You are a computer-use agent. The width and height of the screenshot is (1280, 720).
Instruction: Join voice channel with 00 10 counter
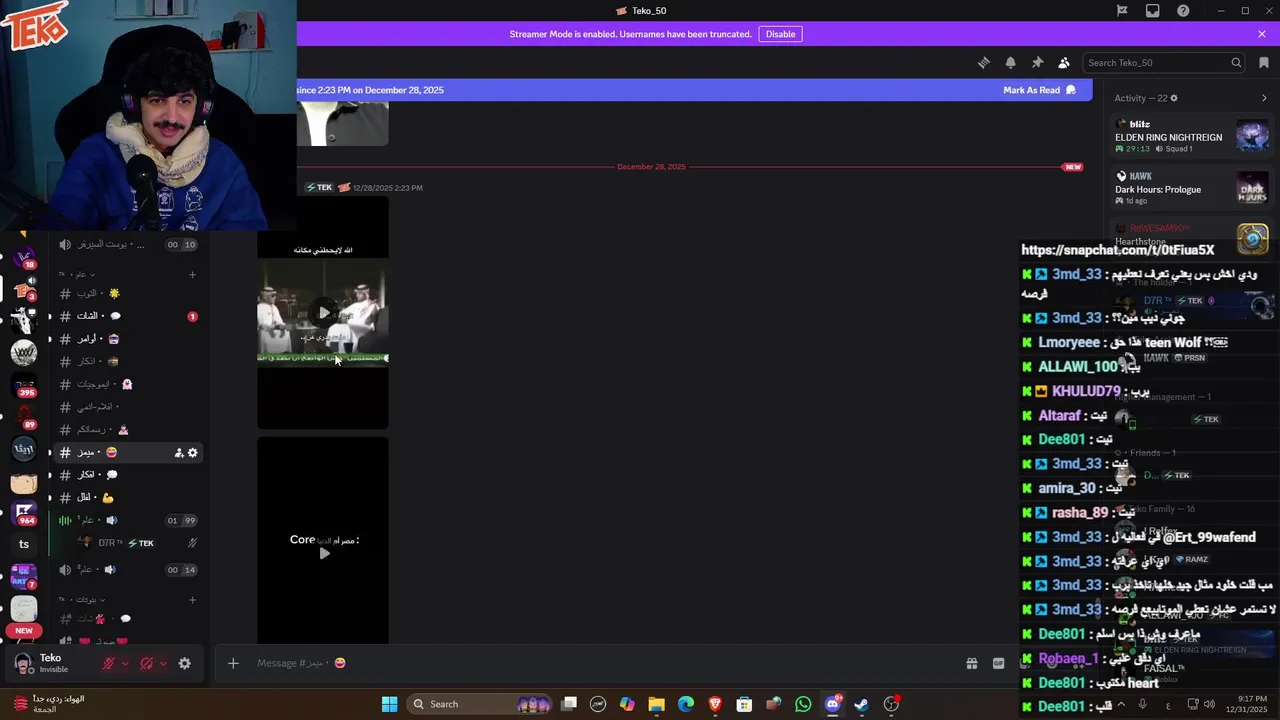[130, 245]
